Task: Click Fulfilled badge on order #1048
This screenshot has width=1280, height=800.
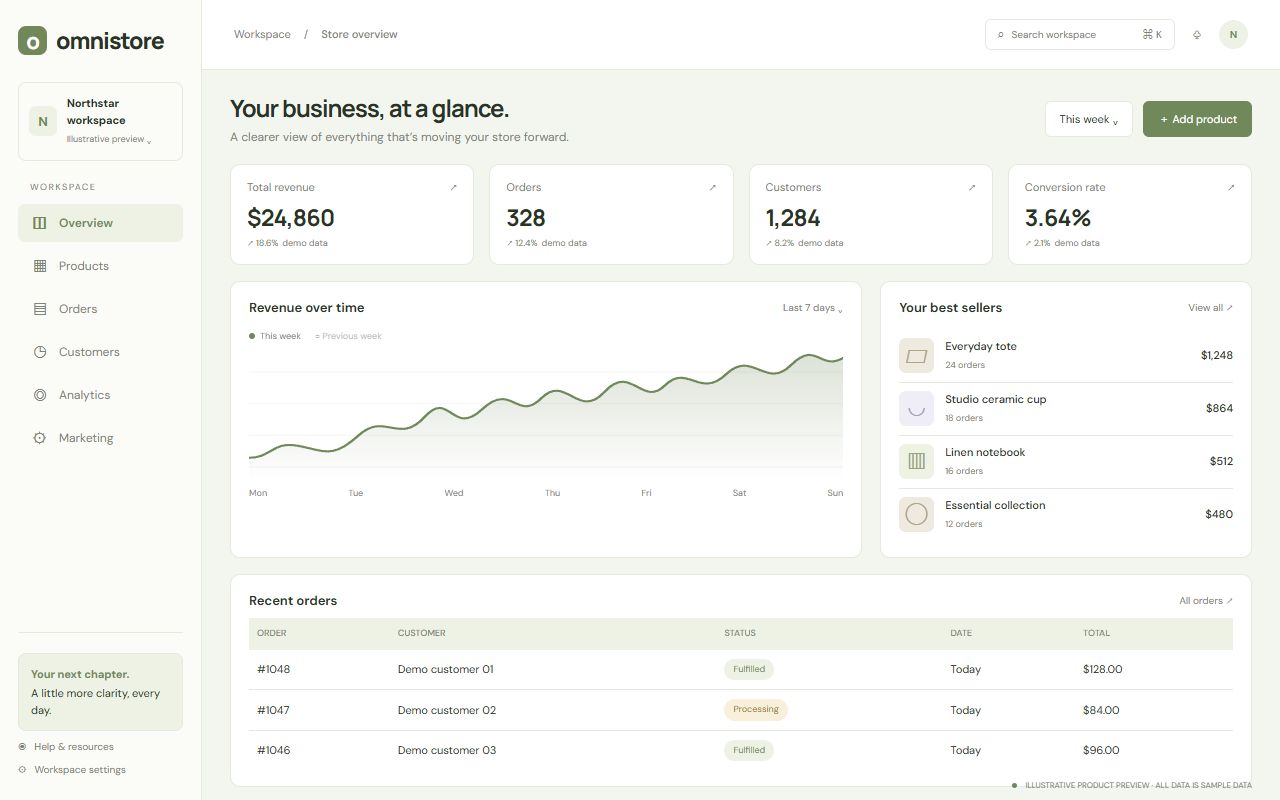Action: tap(749, 669)
